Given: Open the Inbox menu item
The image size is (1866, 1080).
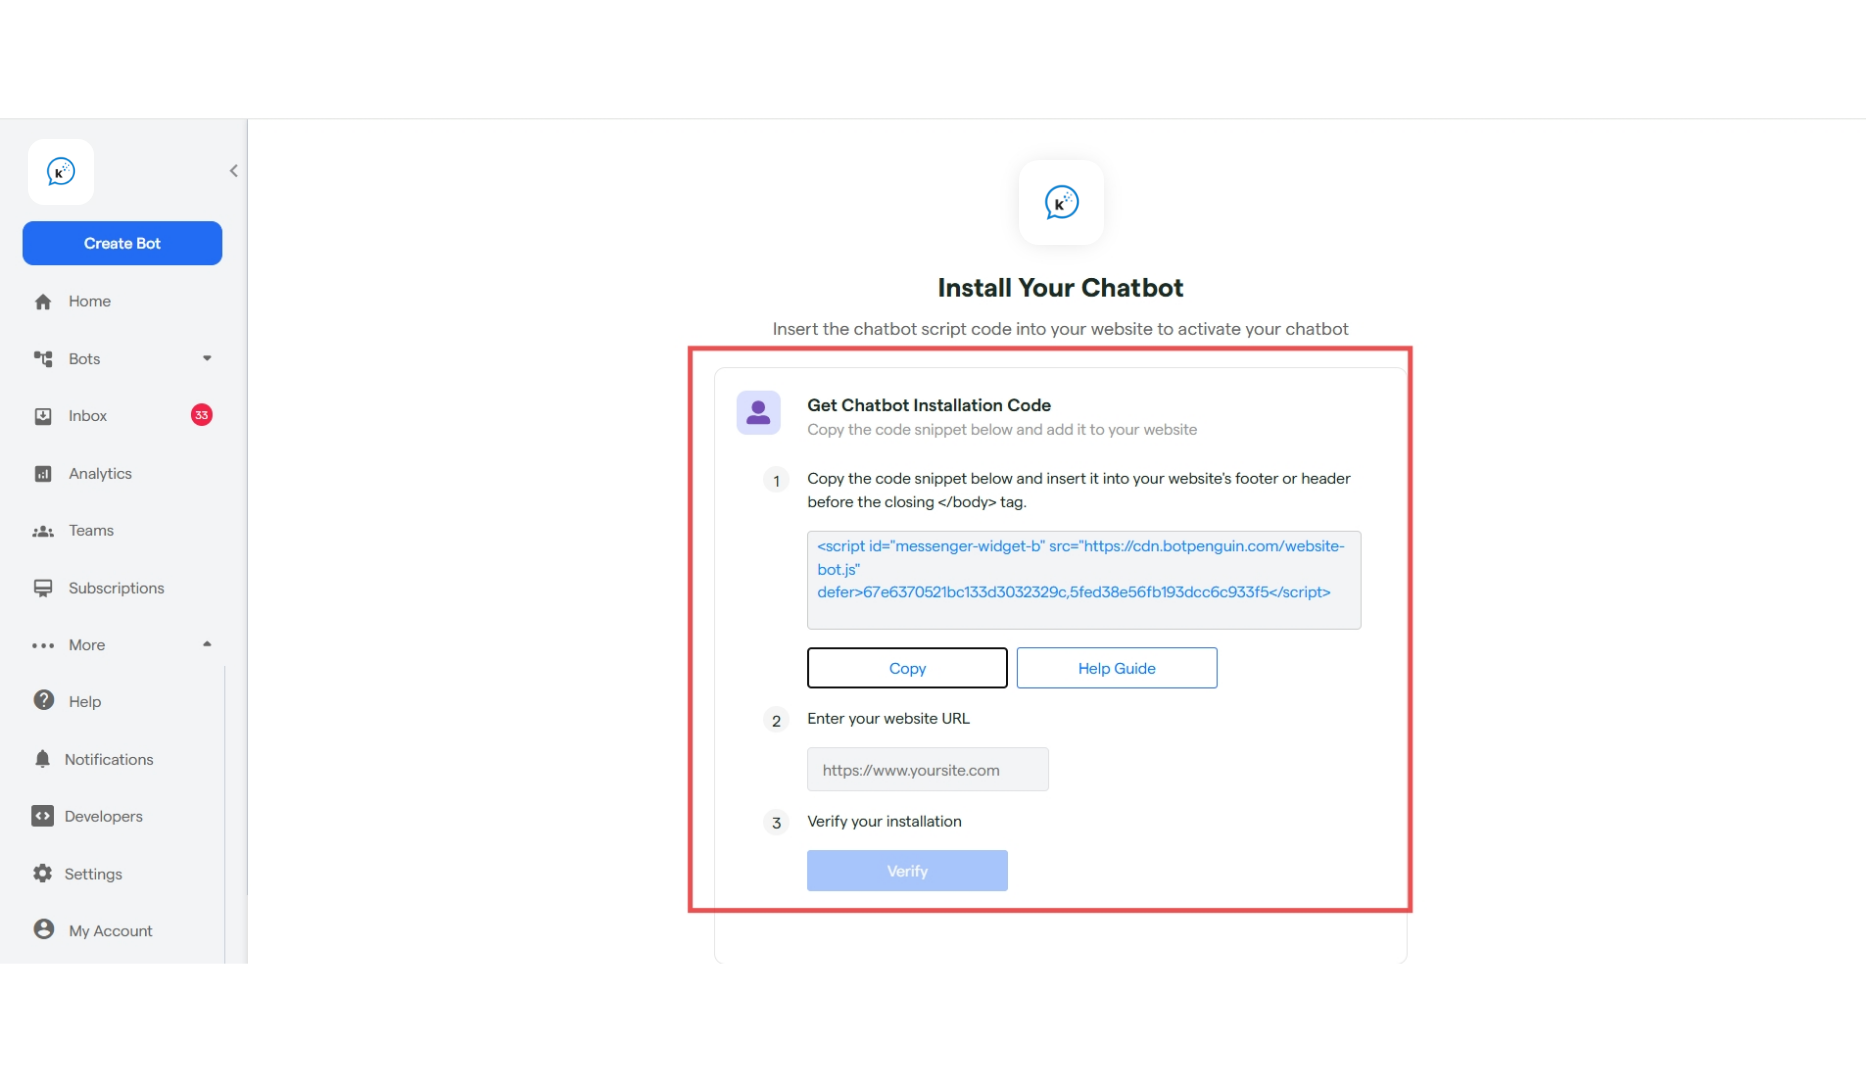Looking at the screenshot, I should 88,416.
